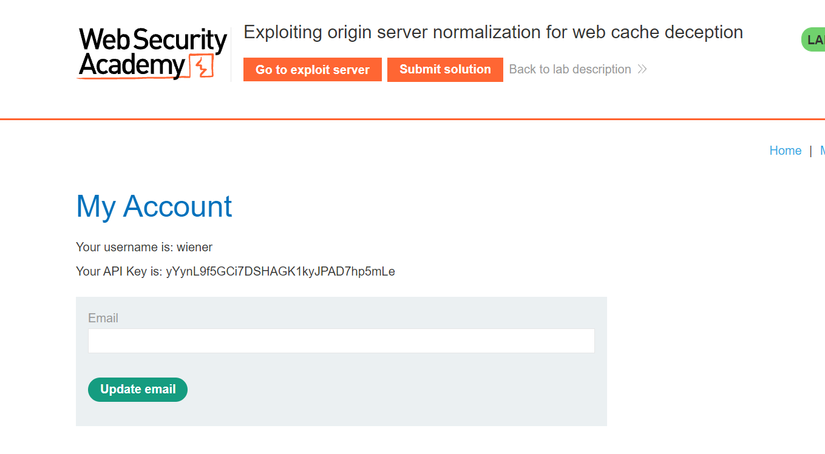
Task: Focus the Email input field
Action: tap(341, 341)
